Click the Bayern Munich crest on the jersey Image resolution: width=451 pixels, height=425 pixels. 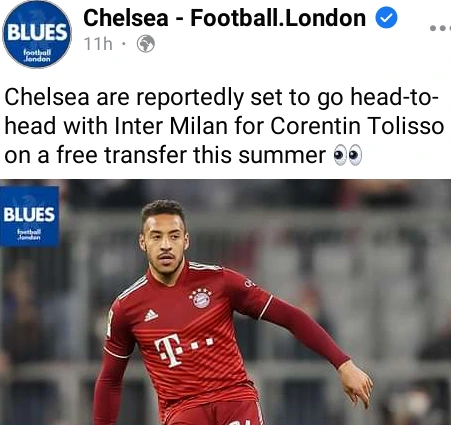pyautogui.click(x=200, y=298)
